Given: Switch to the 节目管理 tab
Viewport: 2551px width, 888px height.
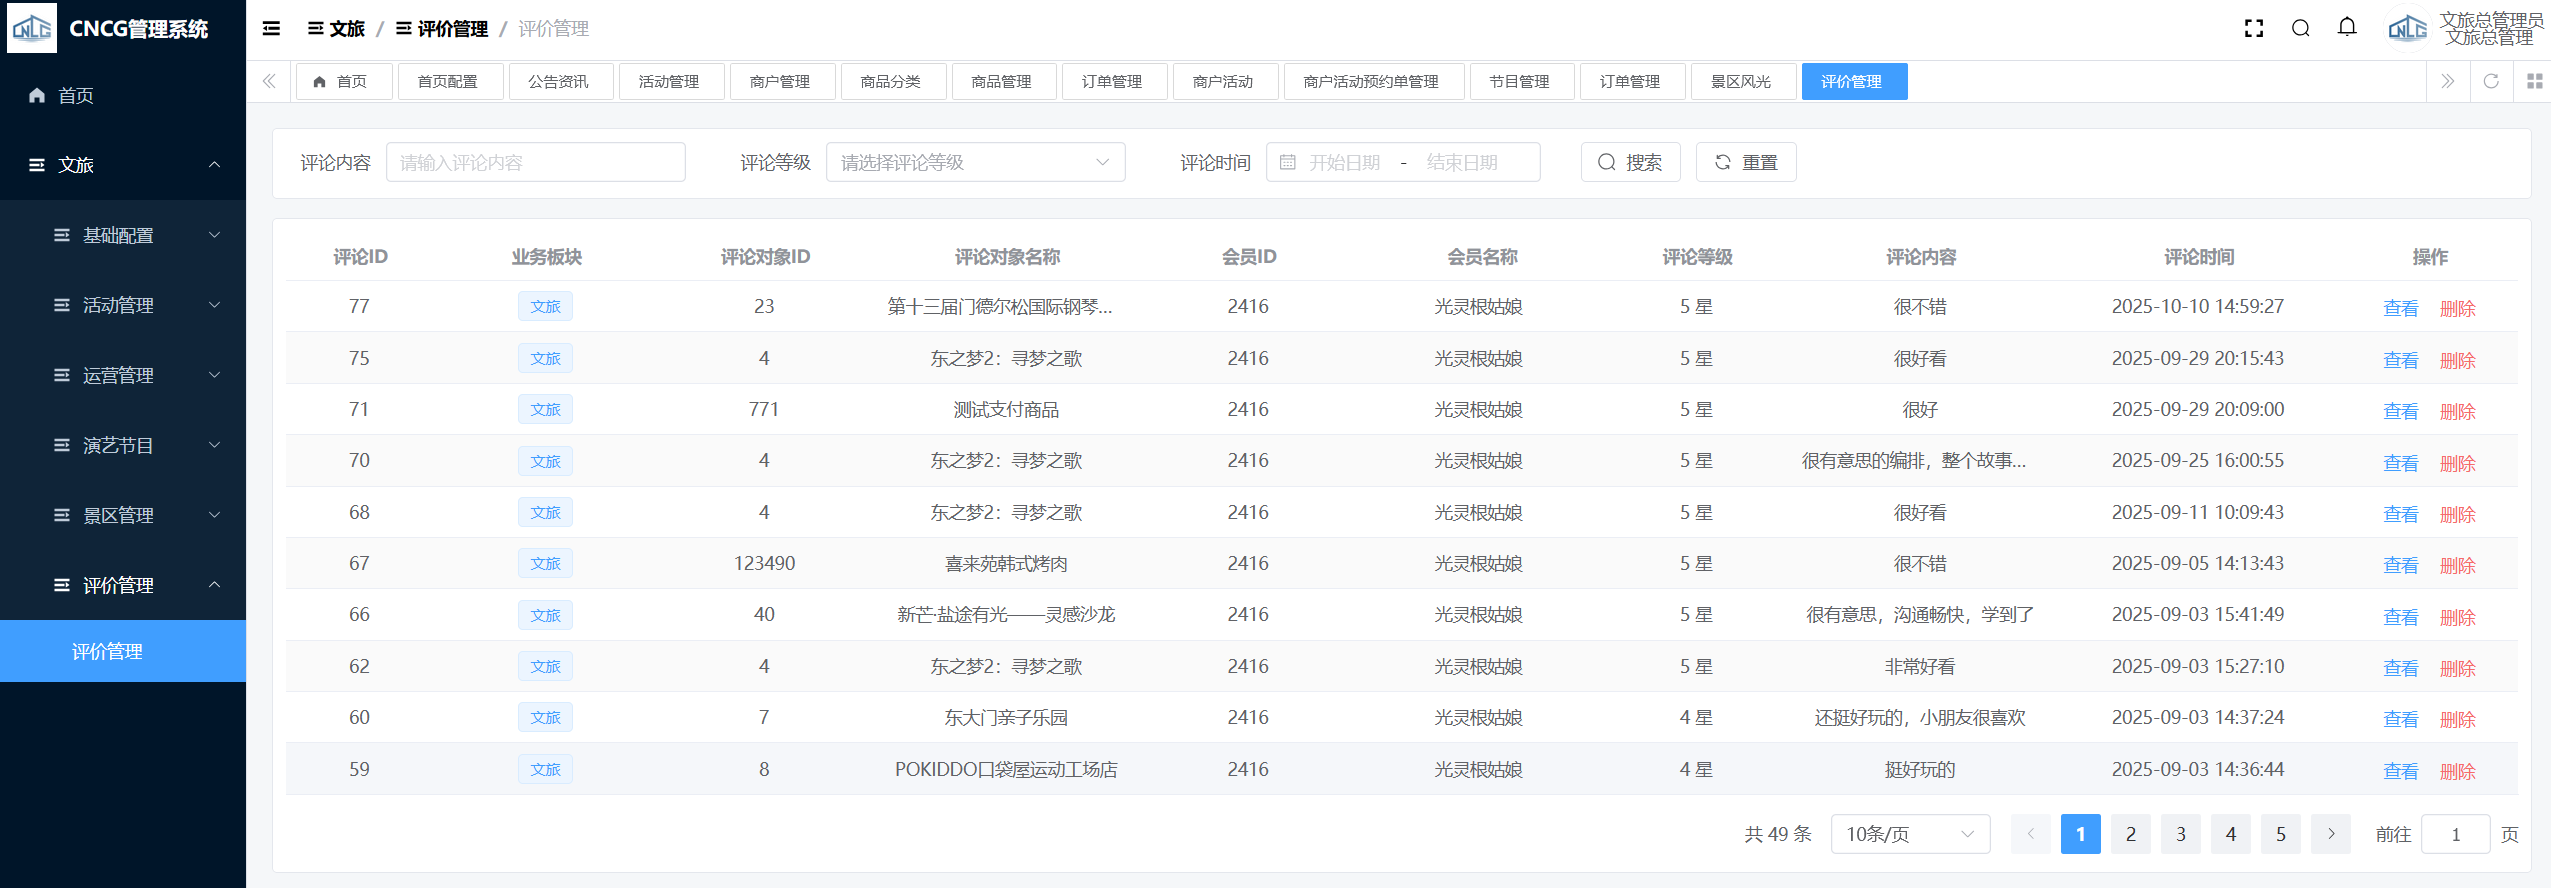Looking at the screenshot, I should [1519, 81].
